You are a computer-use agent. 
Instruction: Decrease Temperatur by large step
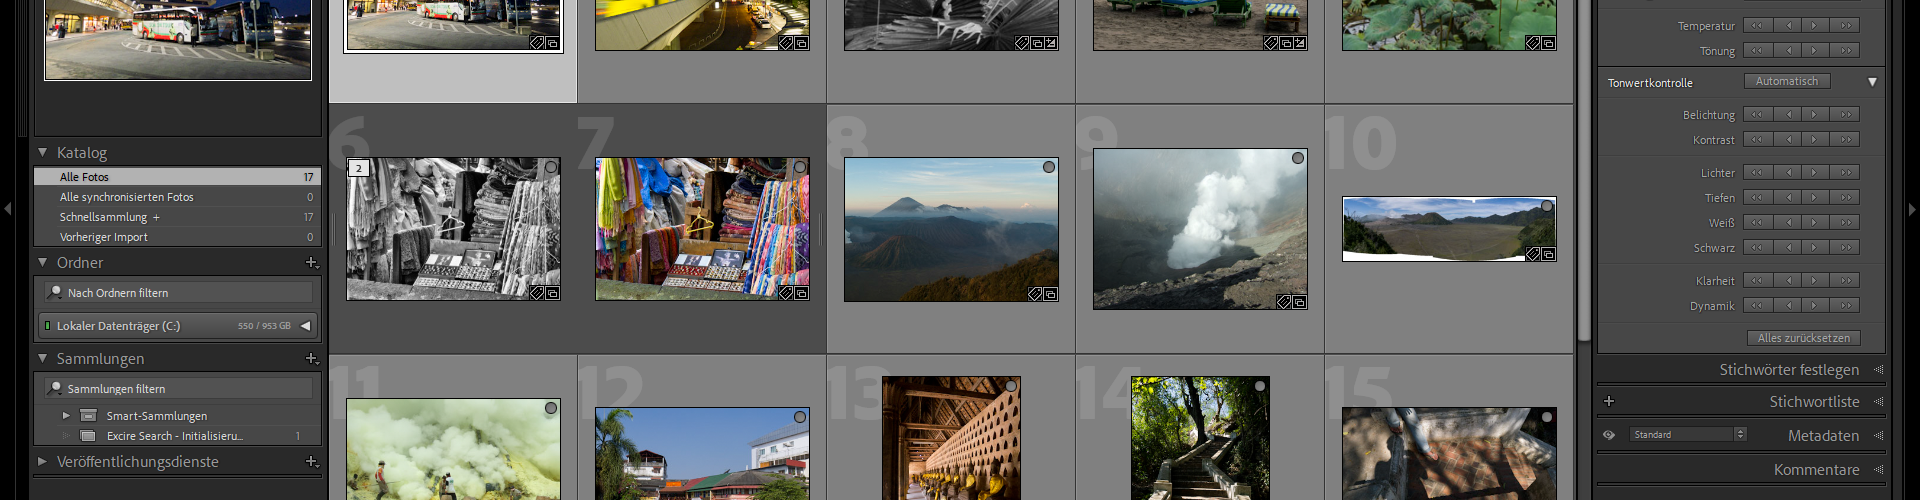(1758, 25)
